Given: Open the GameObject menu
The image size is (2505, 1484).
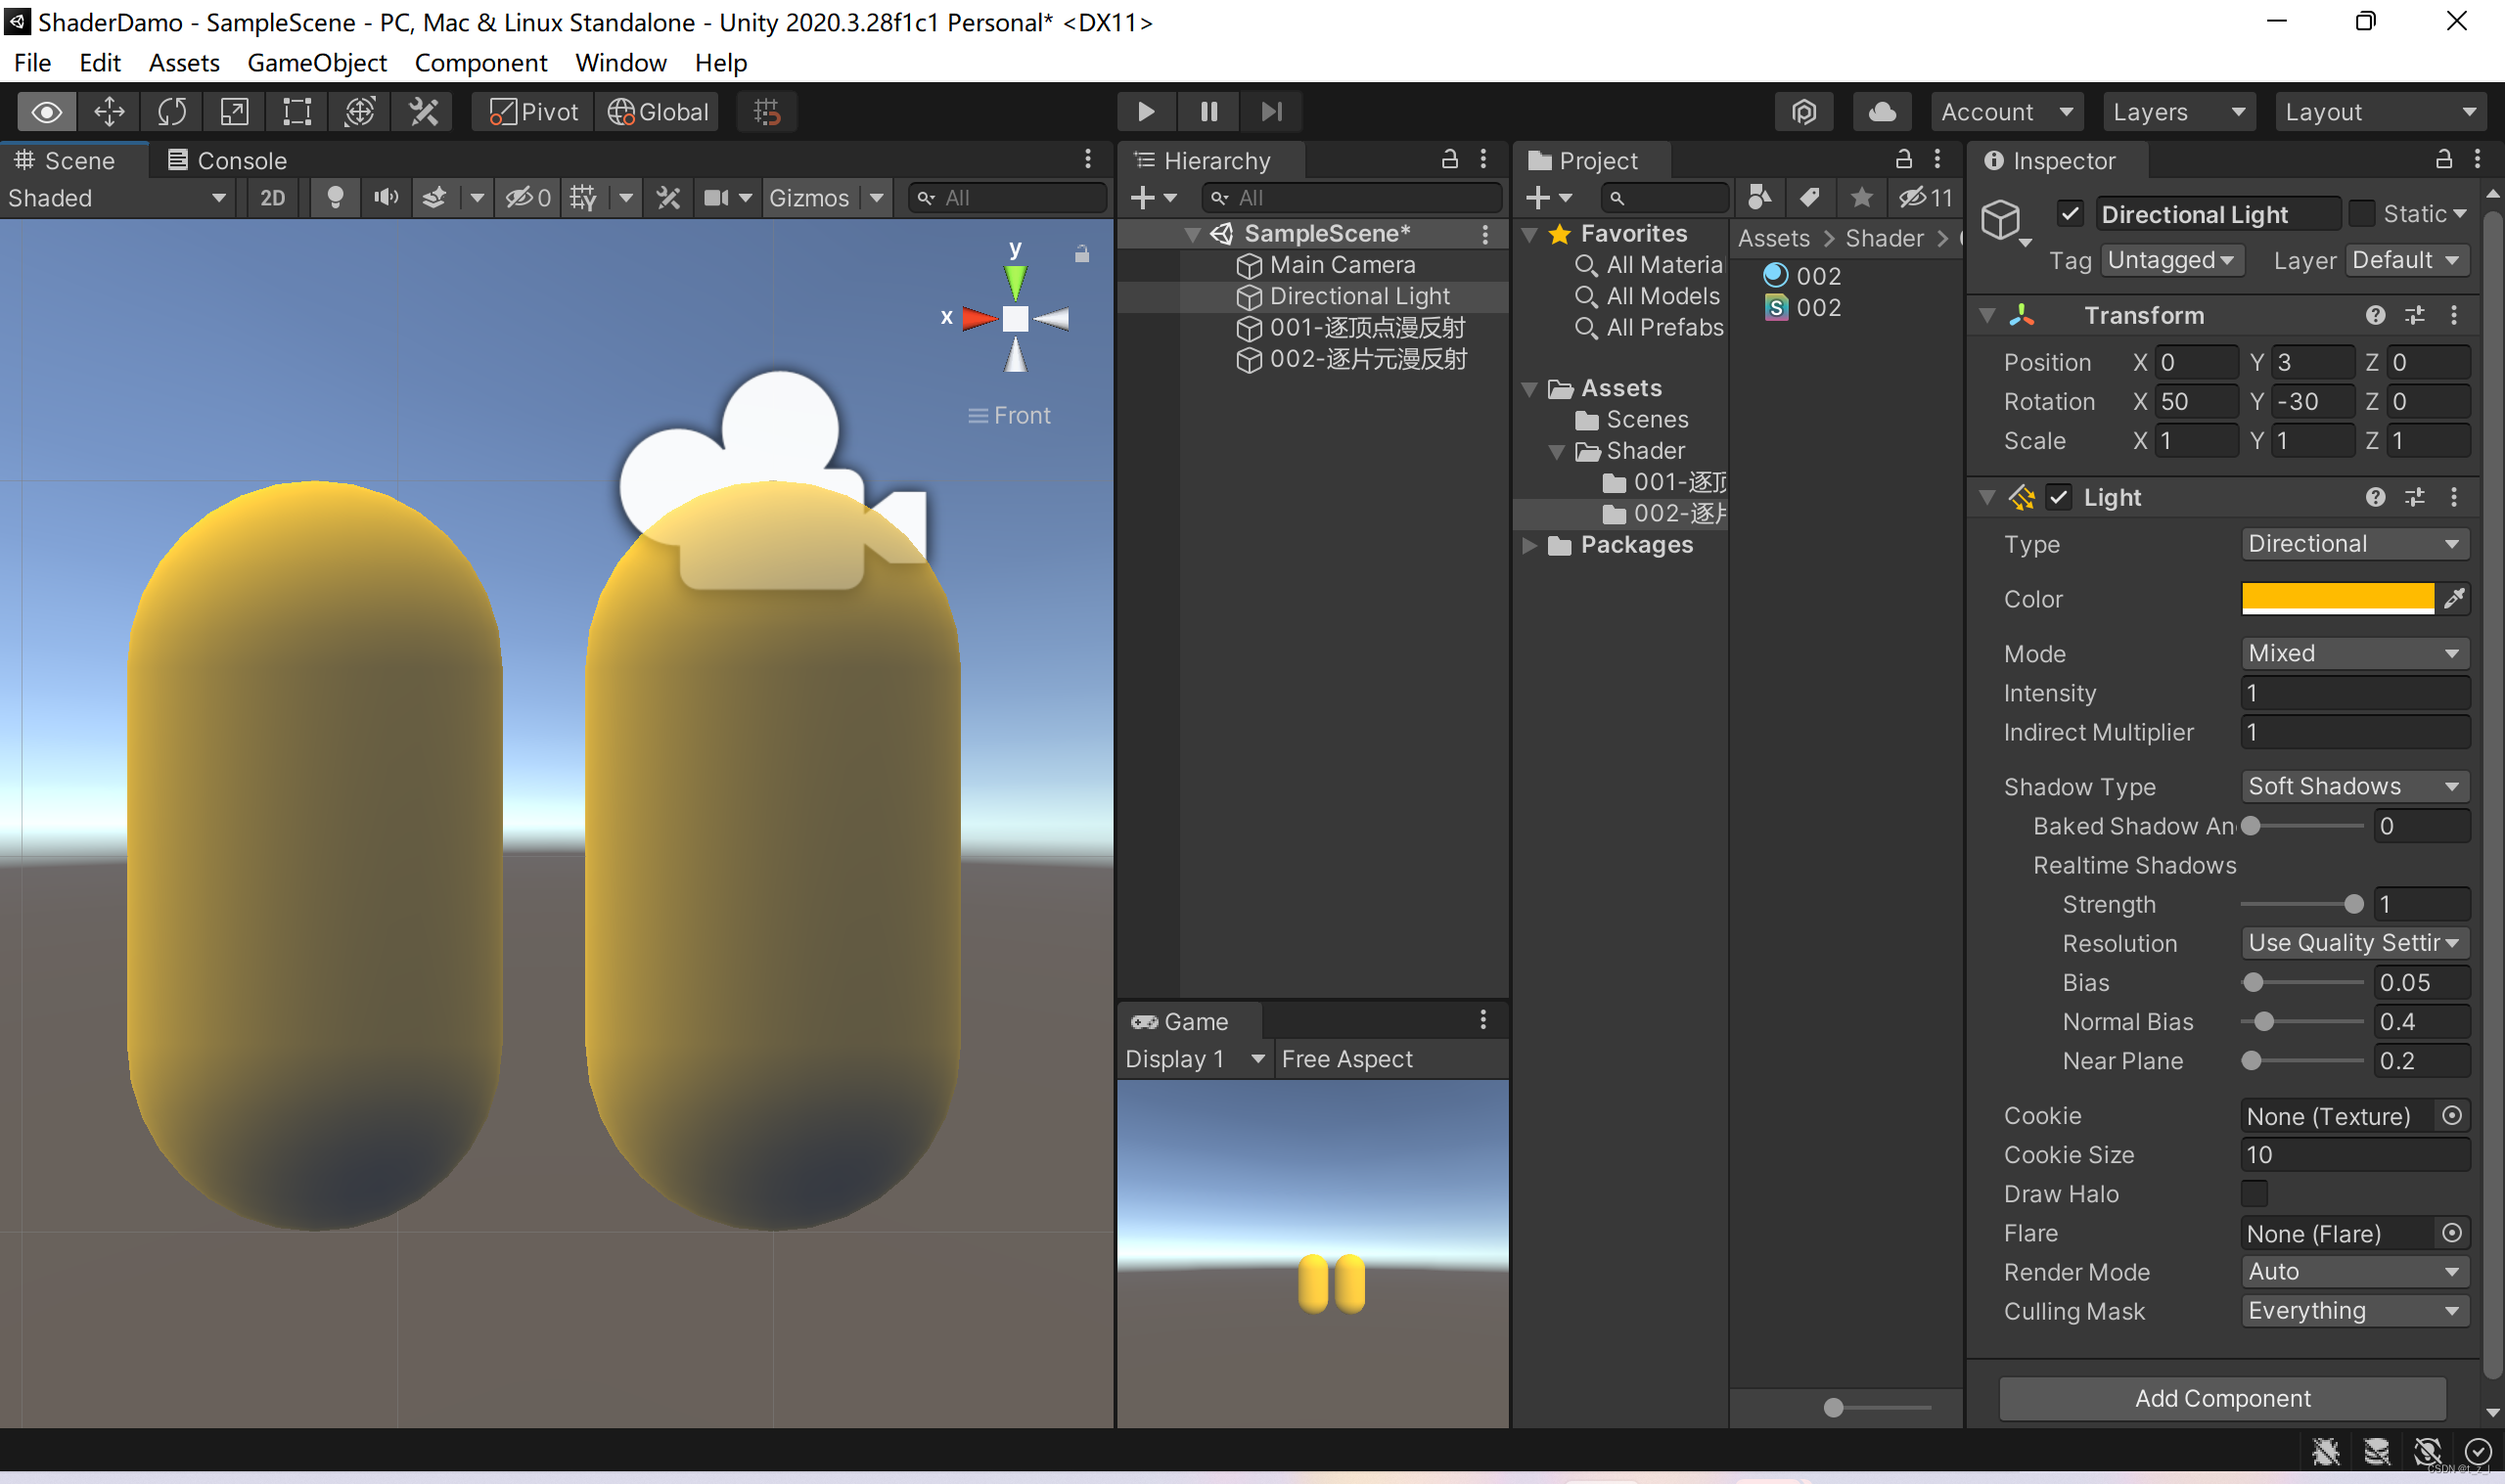Looking at the screenshot, I should click(317, 63).
